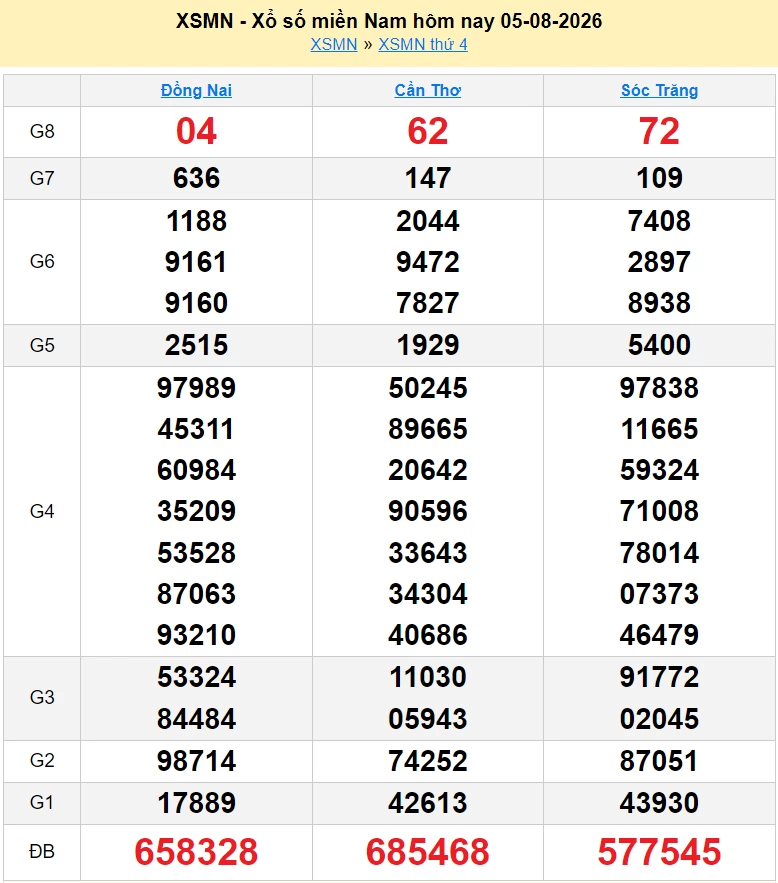Click G2 number 98714
This screenshot has width=778, height=883.
pyautogui.click(x=196, y=761)
